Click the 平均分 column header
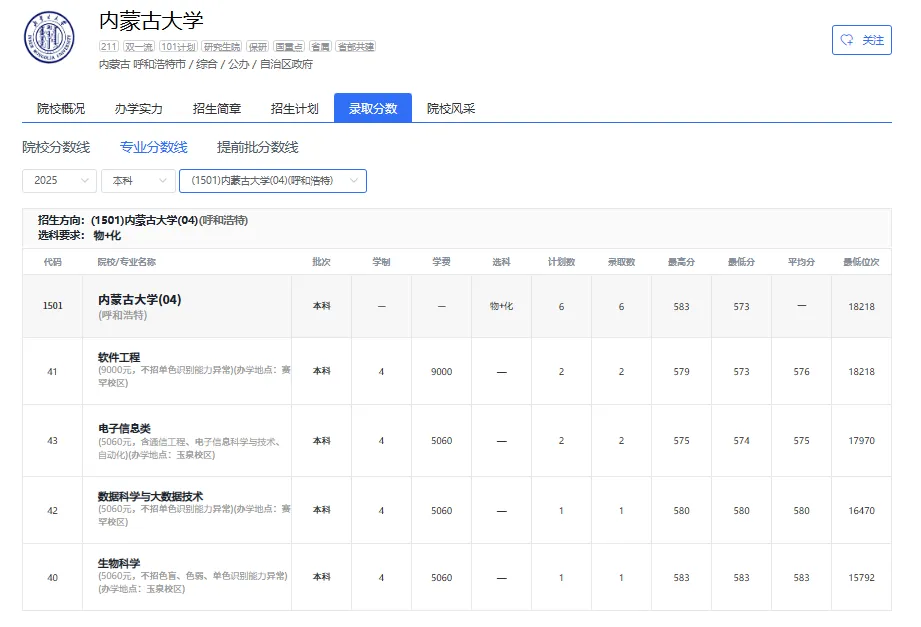Screen dimensions: 921x627 (801, 262)
